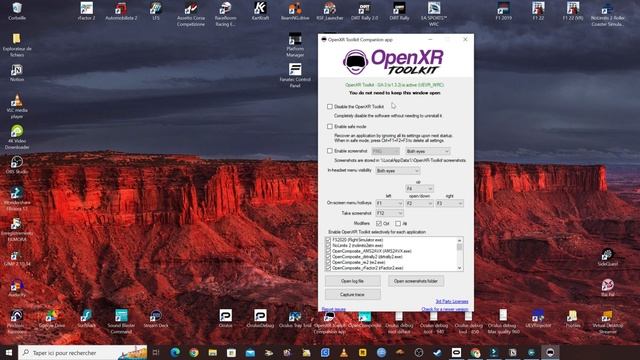Tick the Enable screenshot checkbox
Image resolution: width=640 pixels, height=360 pixels.
click(x=330, y=151)
